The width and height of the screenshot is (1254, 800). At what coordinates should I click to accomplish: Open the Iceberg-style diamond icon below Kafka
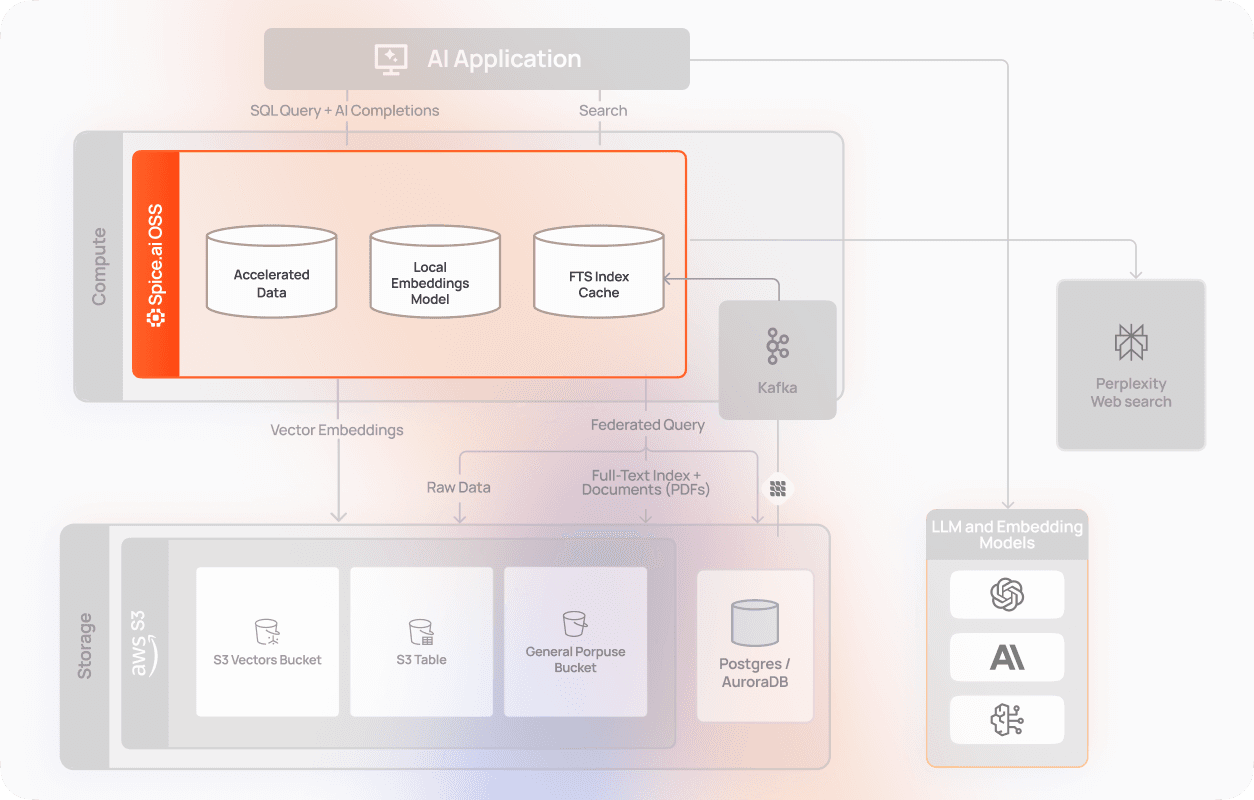point(777,487)
